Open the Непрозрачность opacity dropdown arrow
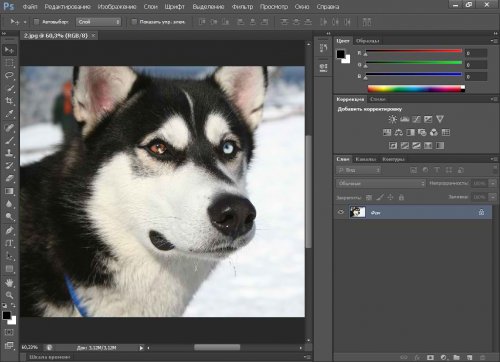Viewport: 500px width, 362px height. [x=493, y=183]
